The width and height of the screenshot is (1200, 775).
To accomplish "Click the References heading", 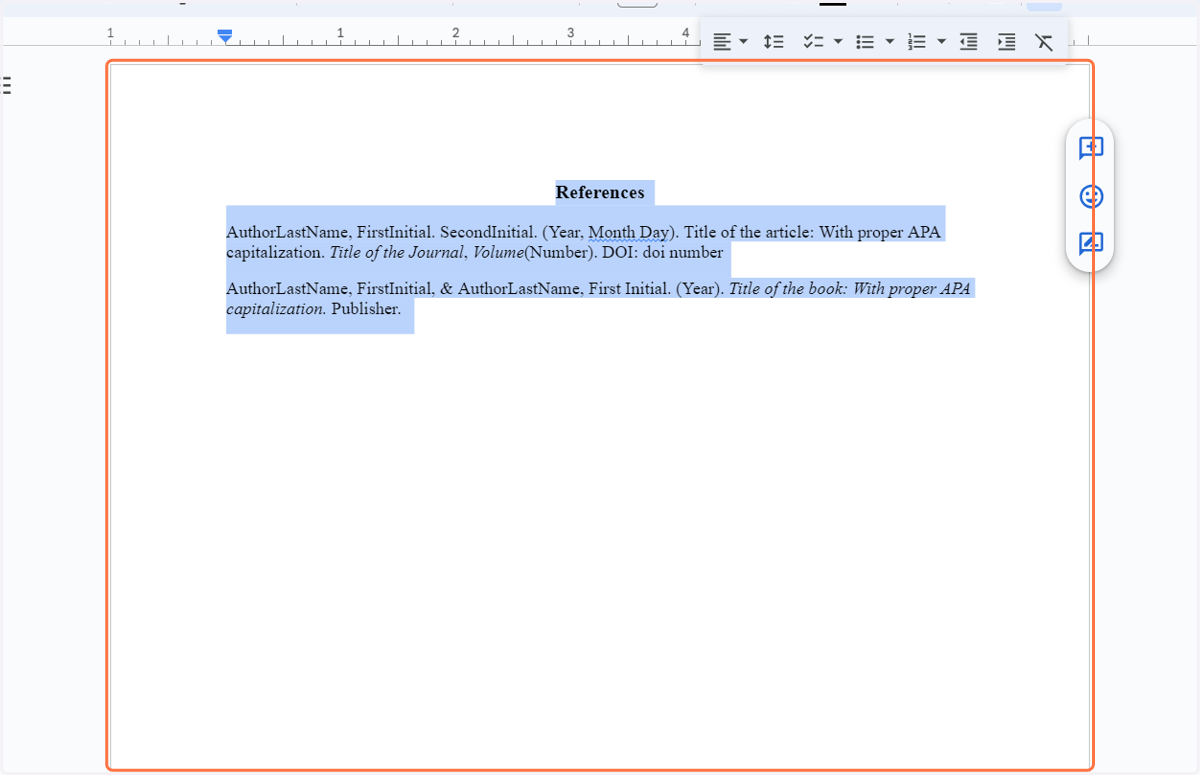I will point(600,192).
